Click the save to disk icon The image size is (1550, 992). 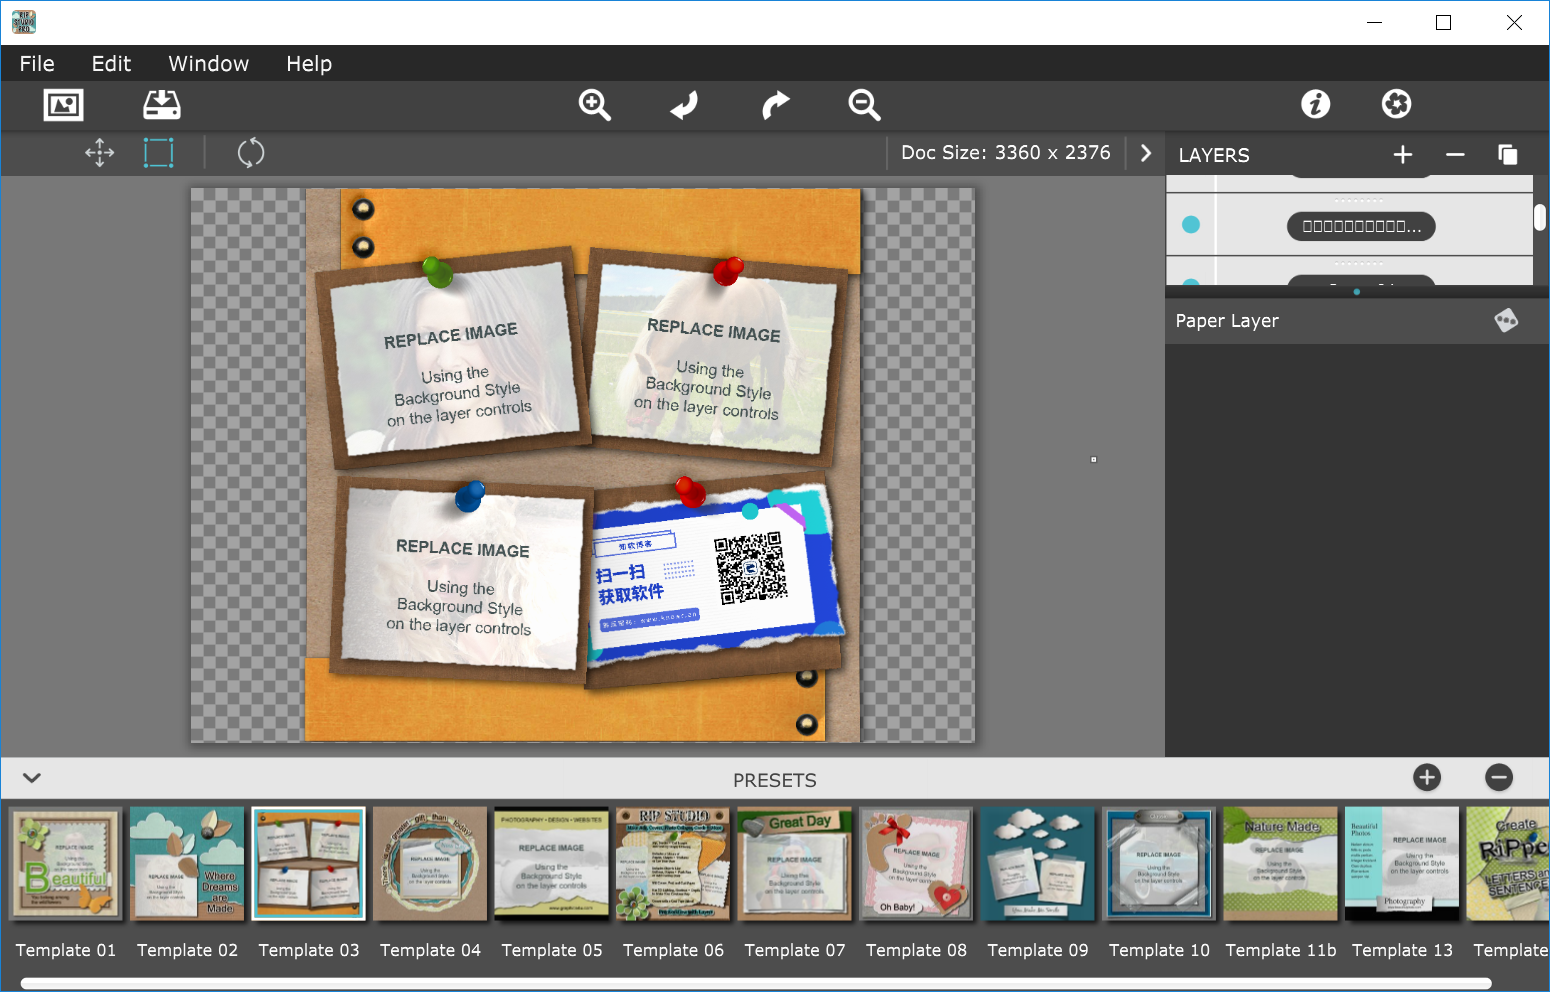coord(162,104)
